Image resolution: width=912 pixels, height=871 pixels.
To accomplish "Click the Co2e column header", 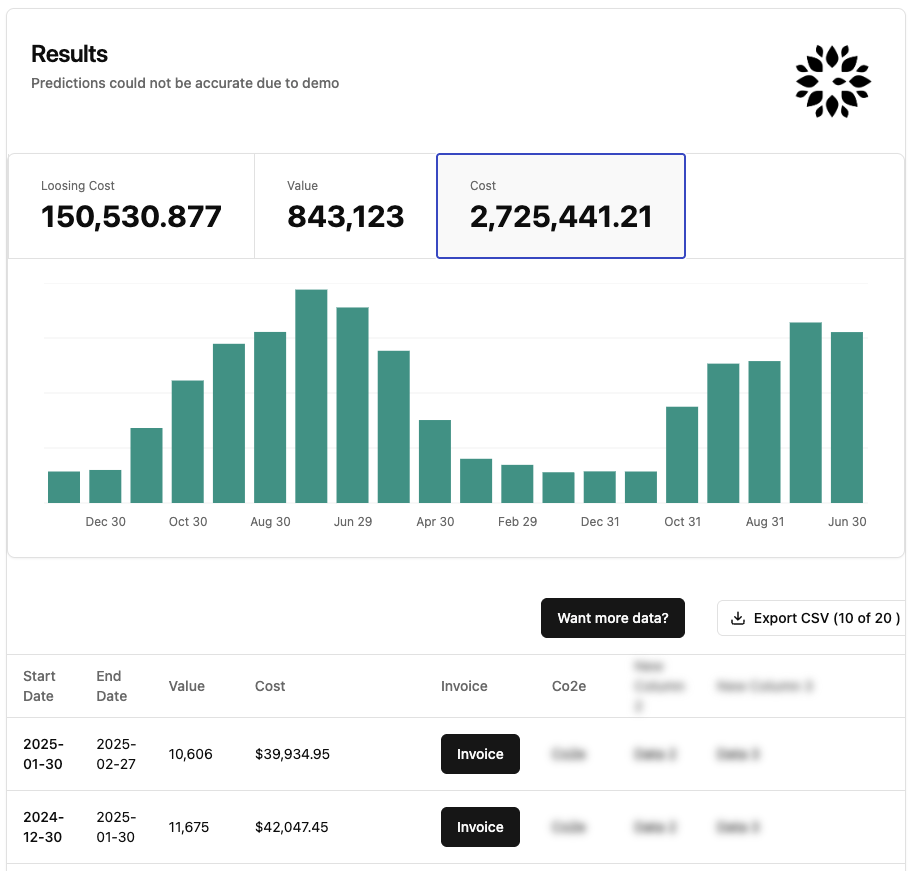I will click(569, 686).
